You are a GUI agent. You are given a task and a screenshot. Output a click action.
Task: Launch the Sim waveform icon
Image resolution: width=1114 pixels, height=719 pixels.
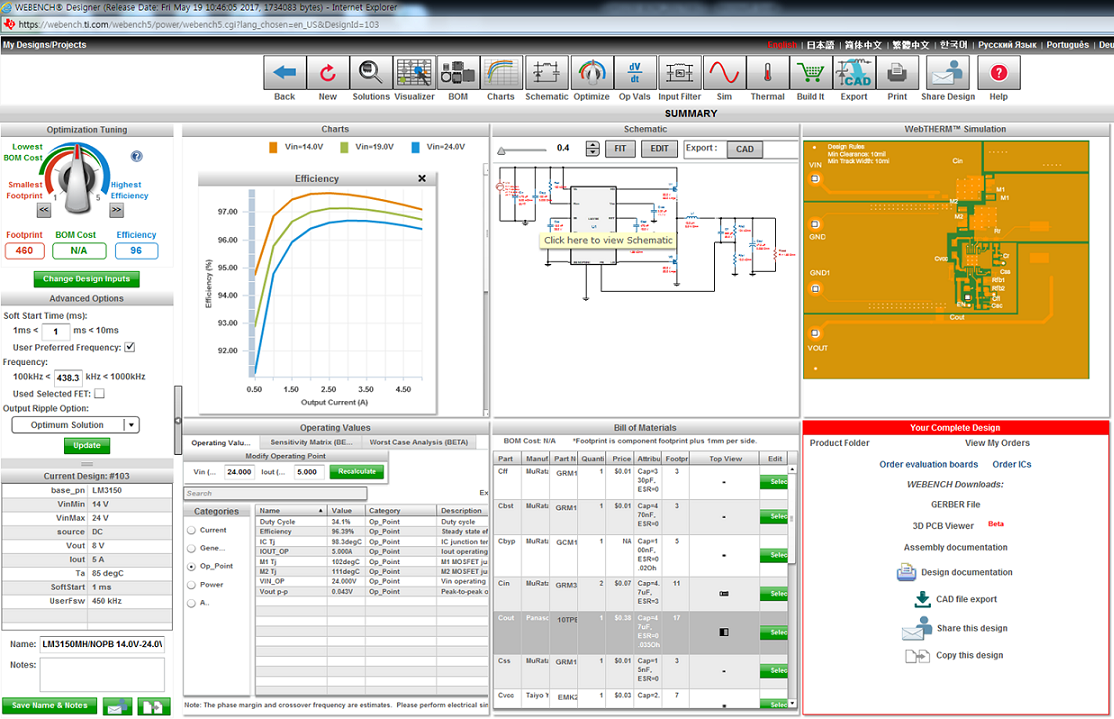tap(724, 72)
